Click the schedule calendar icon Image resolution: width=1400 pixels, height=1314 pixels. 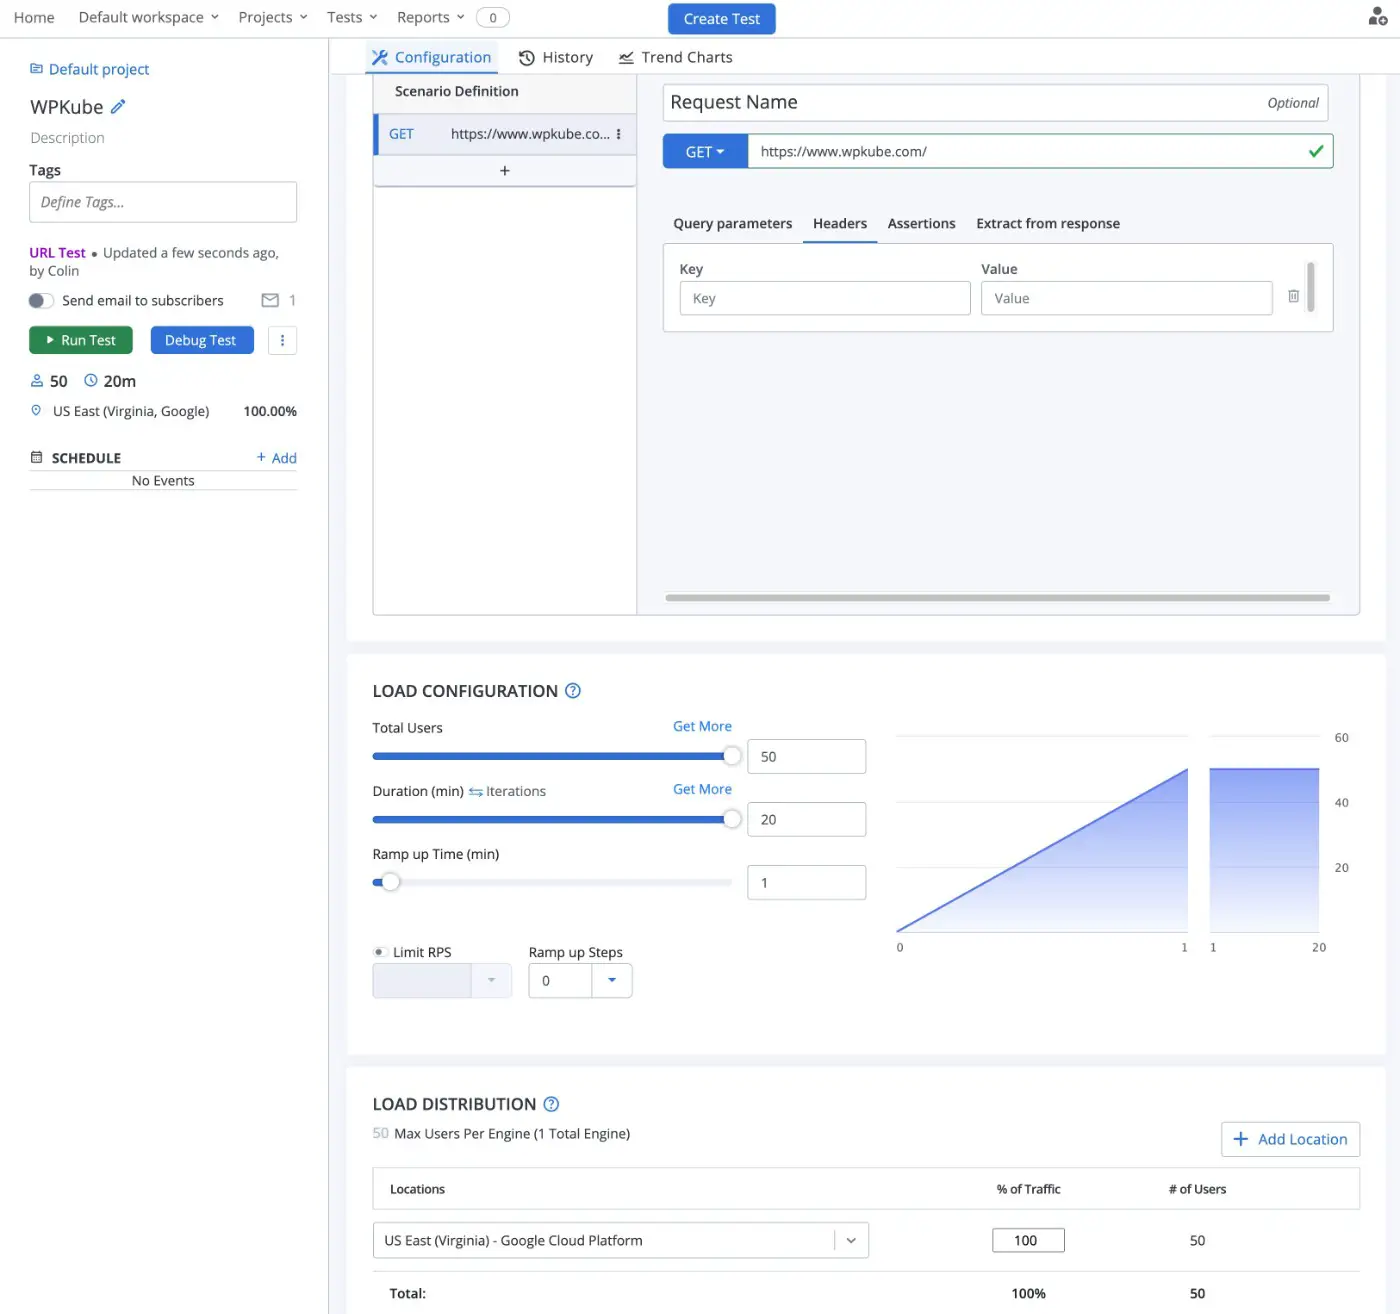[37, 458]
